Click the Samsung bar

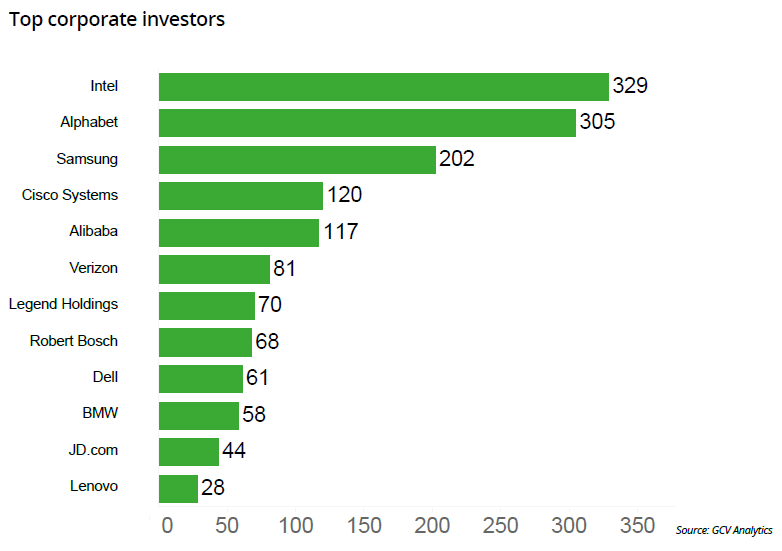coord(297,160)
